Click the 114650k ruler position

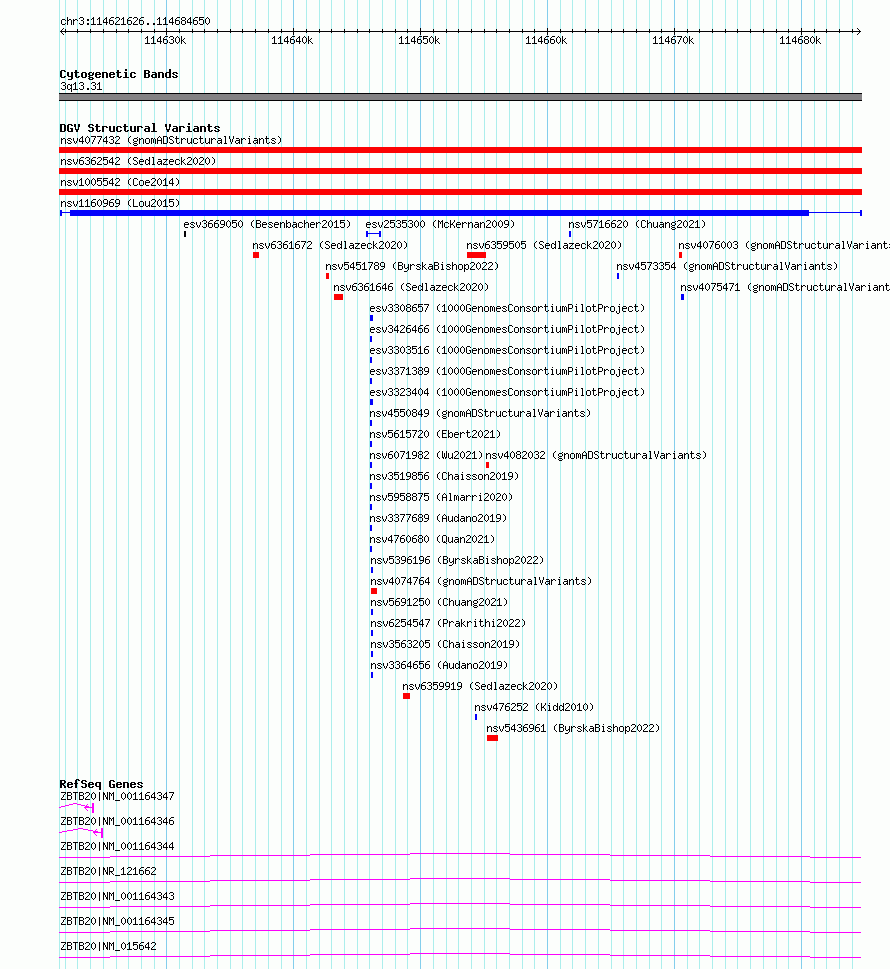coord(419,40)
